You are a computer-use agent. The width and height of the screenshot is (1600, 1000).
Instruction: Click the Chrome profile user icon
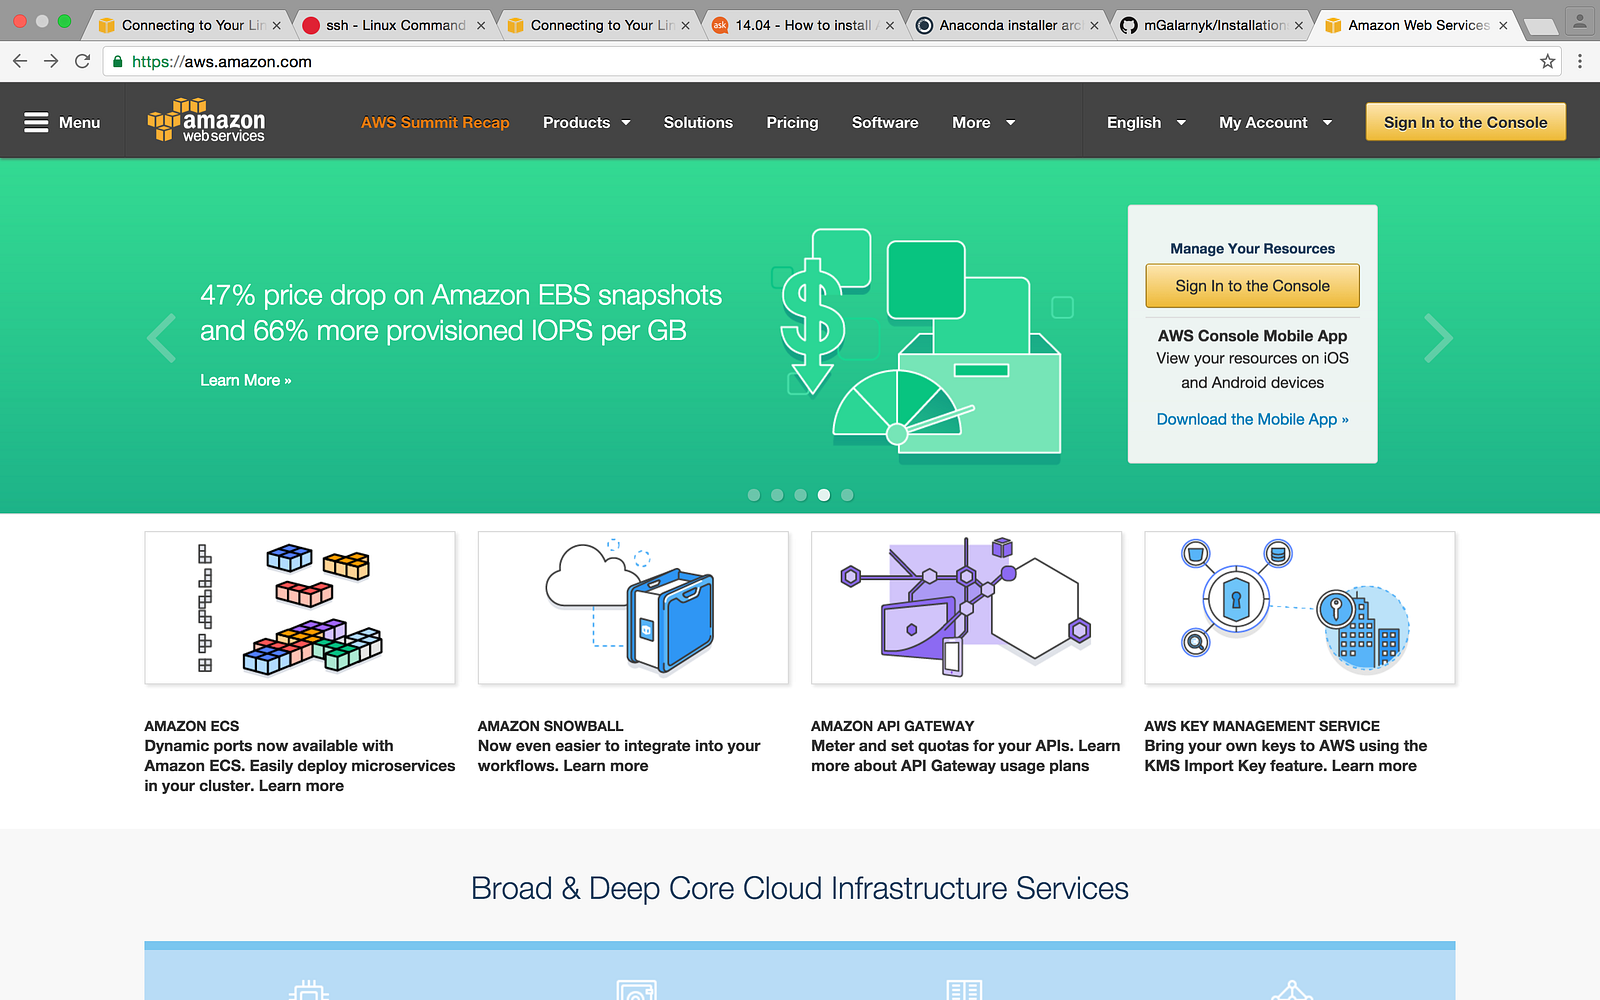tap(1580, 20)
